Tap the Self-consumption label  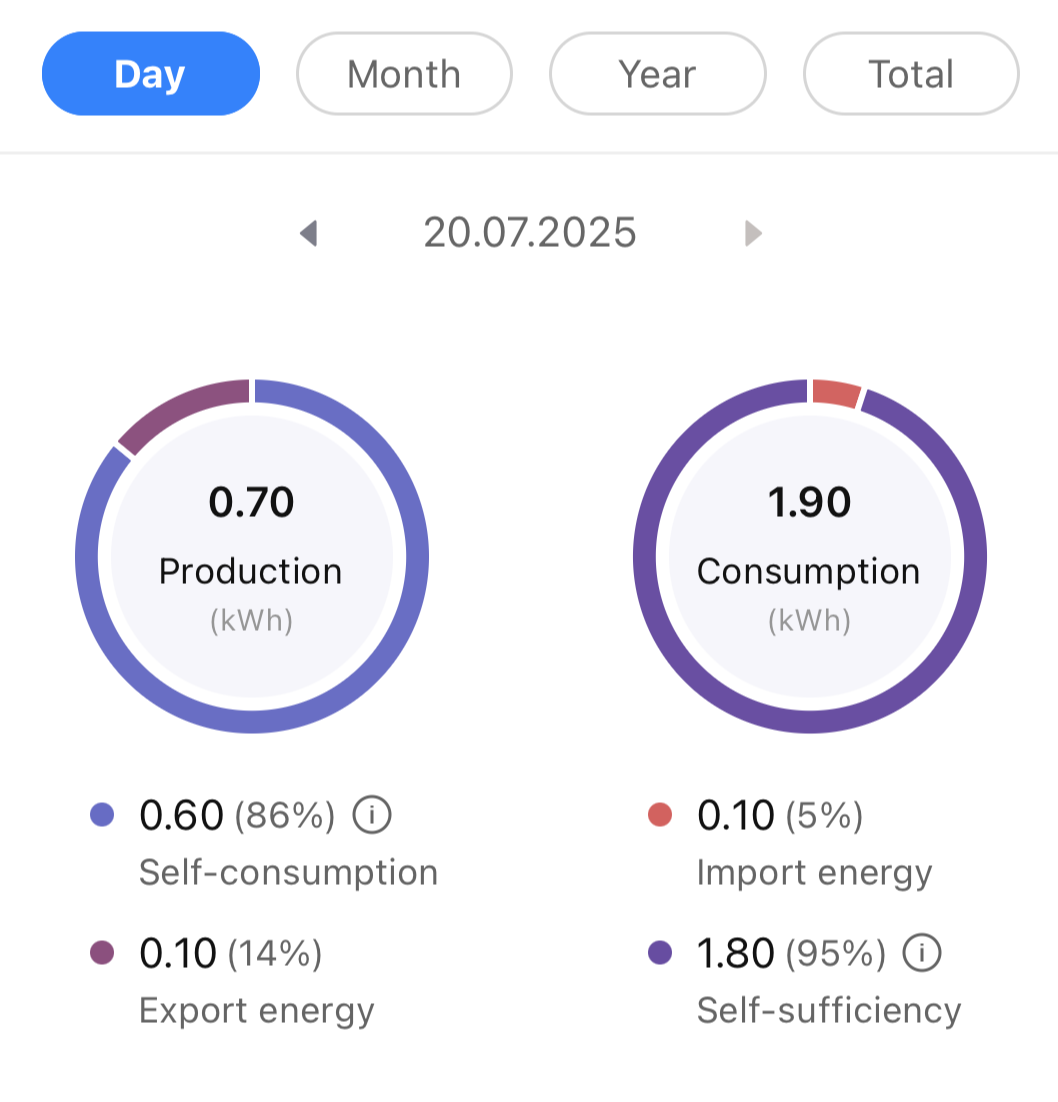coord(288,872)
